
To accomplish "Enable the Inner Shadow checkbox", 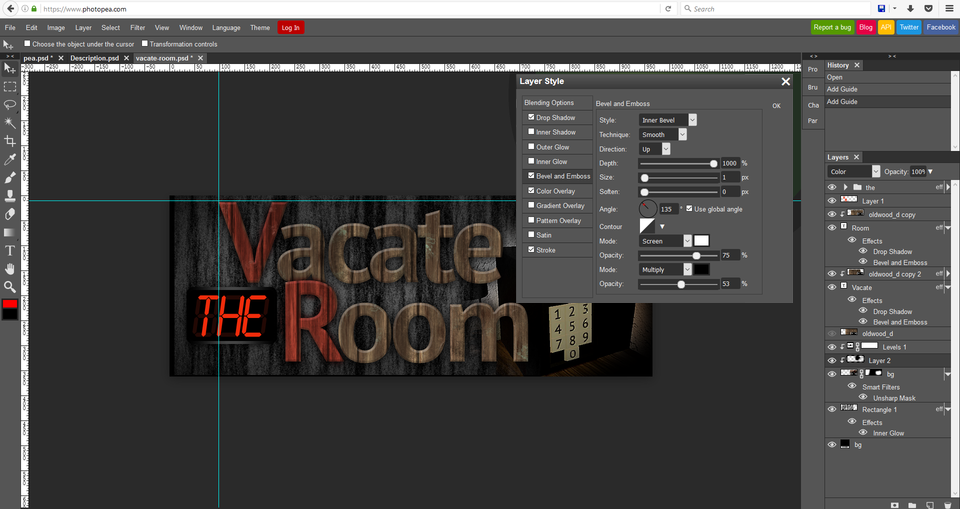I will point(532,132).
